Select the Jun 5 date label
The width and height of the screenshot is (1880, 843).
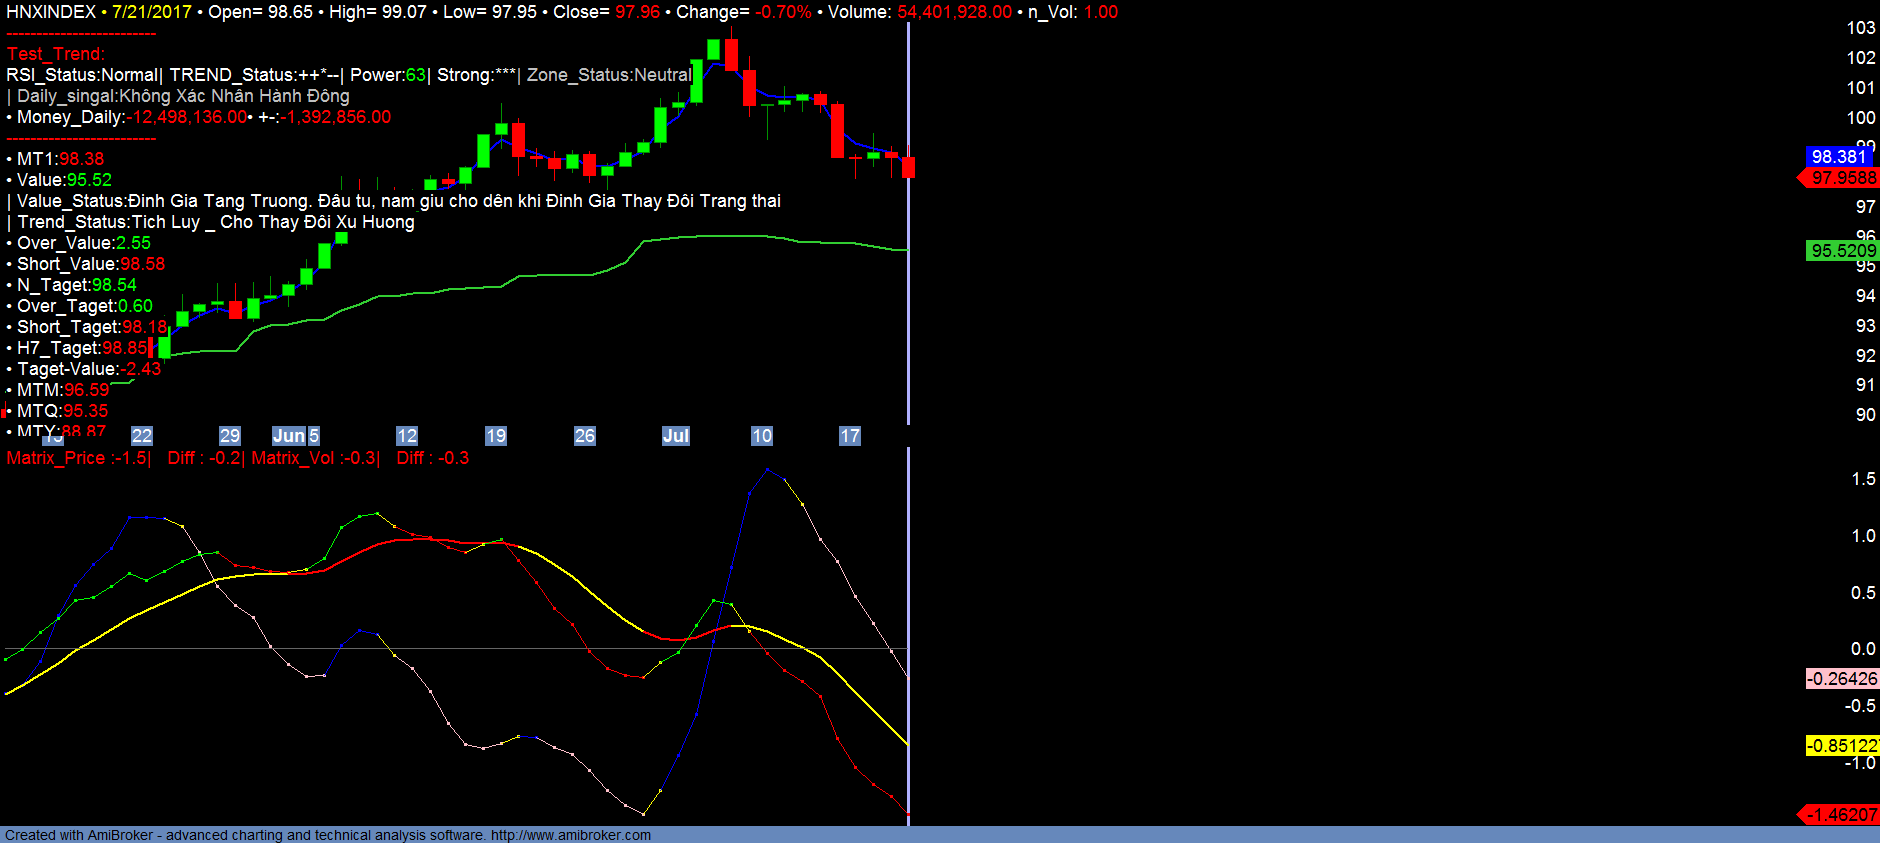[x=296, y=436]
